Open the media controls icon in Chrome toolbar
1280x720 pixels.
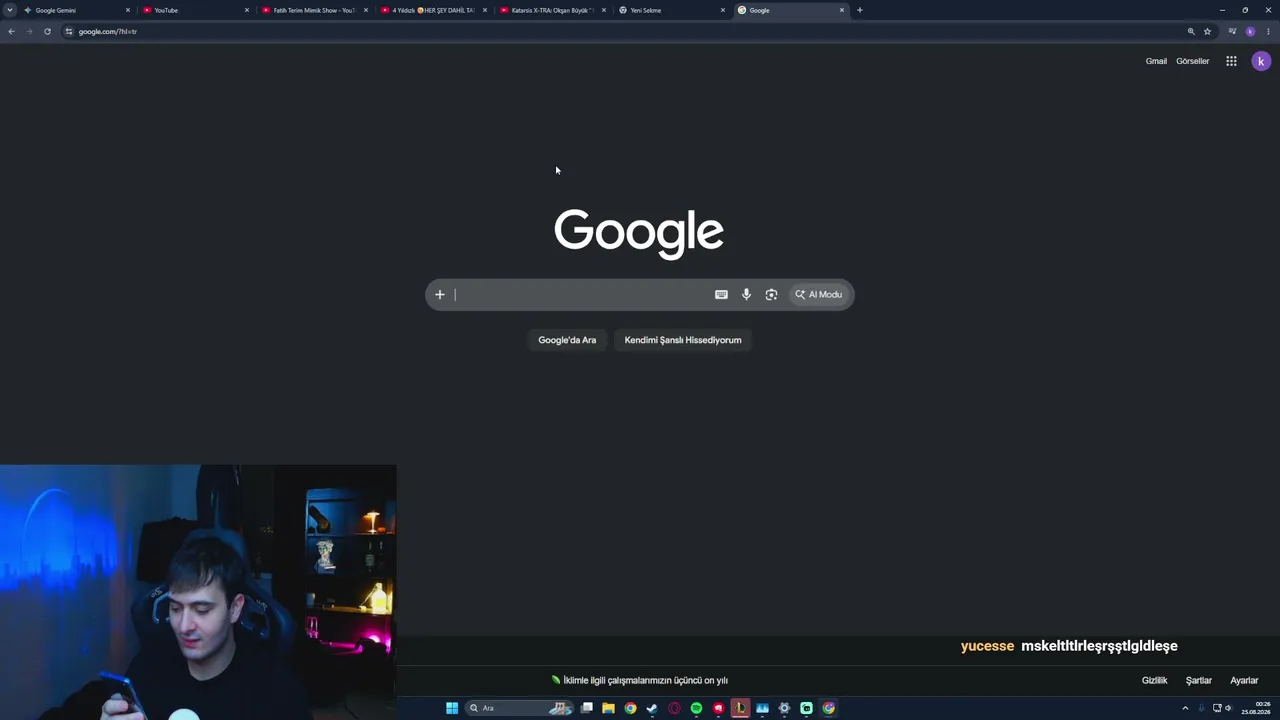tap(1232, 31)
